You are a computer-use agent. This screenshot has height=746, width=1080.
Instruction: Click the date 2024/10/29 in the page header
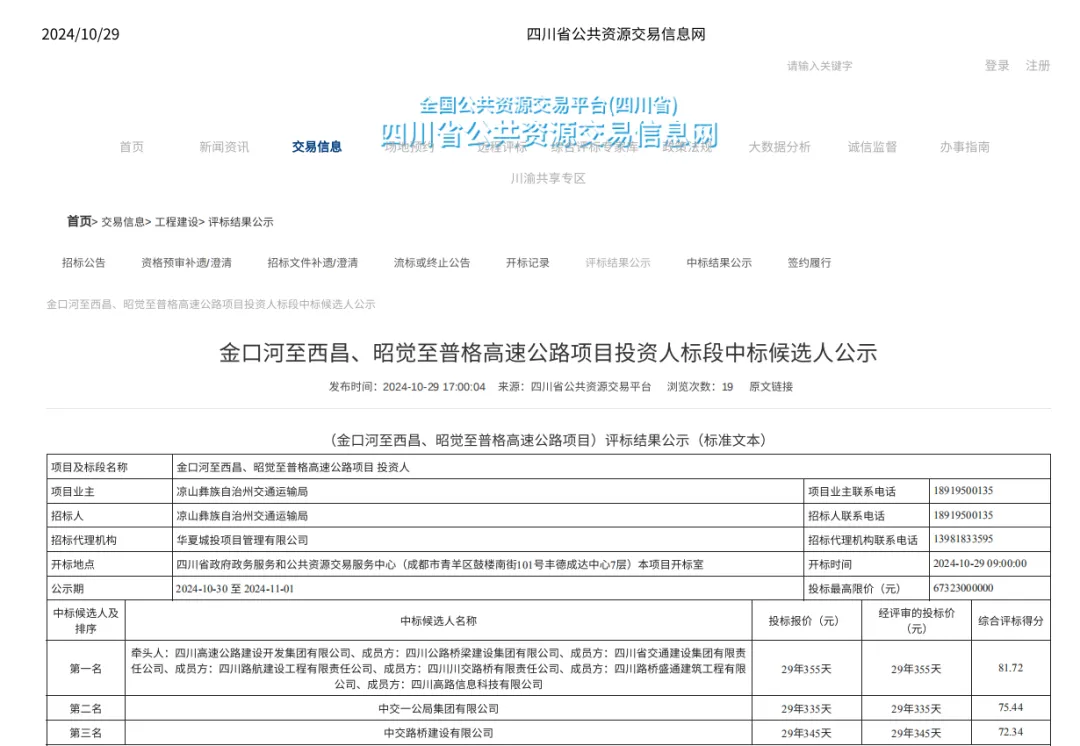pos(81,34)
